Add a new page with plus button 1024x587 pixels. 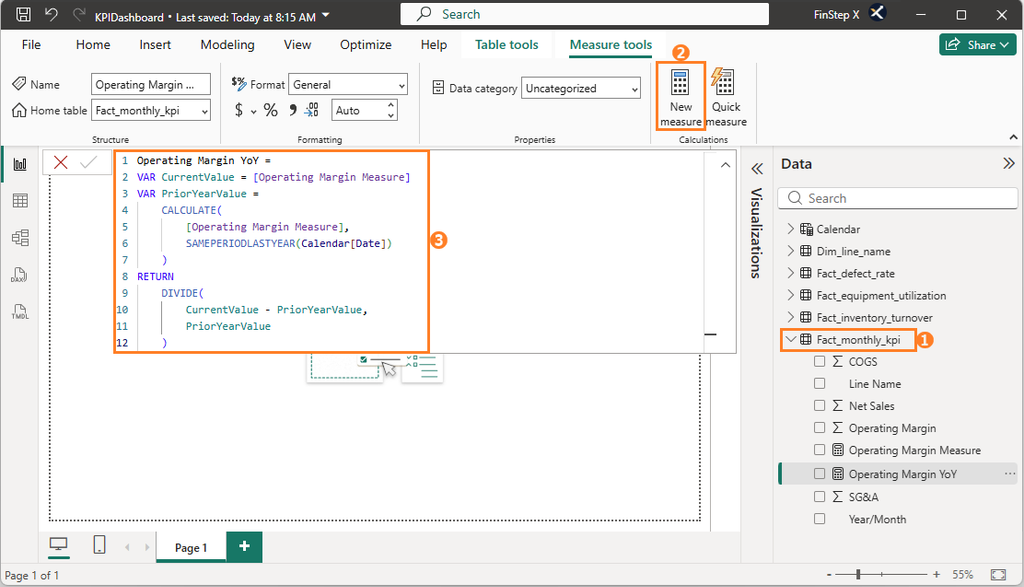coord(244,547)
